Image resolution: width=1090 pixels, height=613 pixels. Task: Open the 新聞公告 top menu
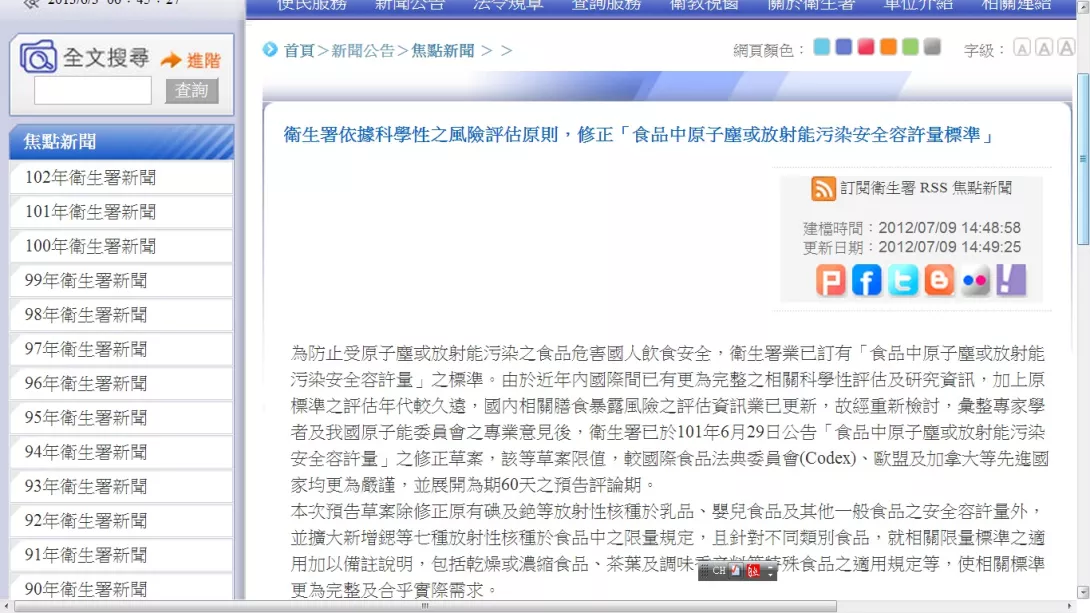pos(410,6)
